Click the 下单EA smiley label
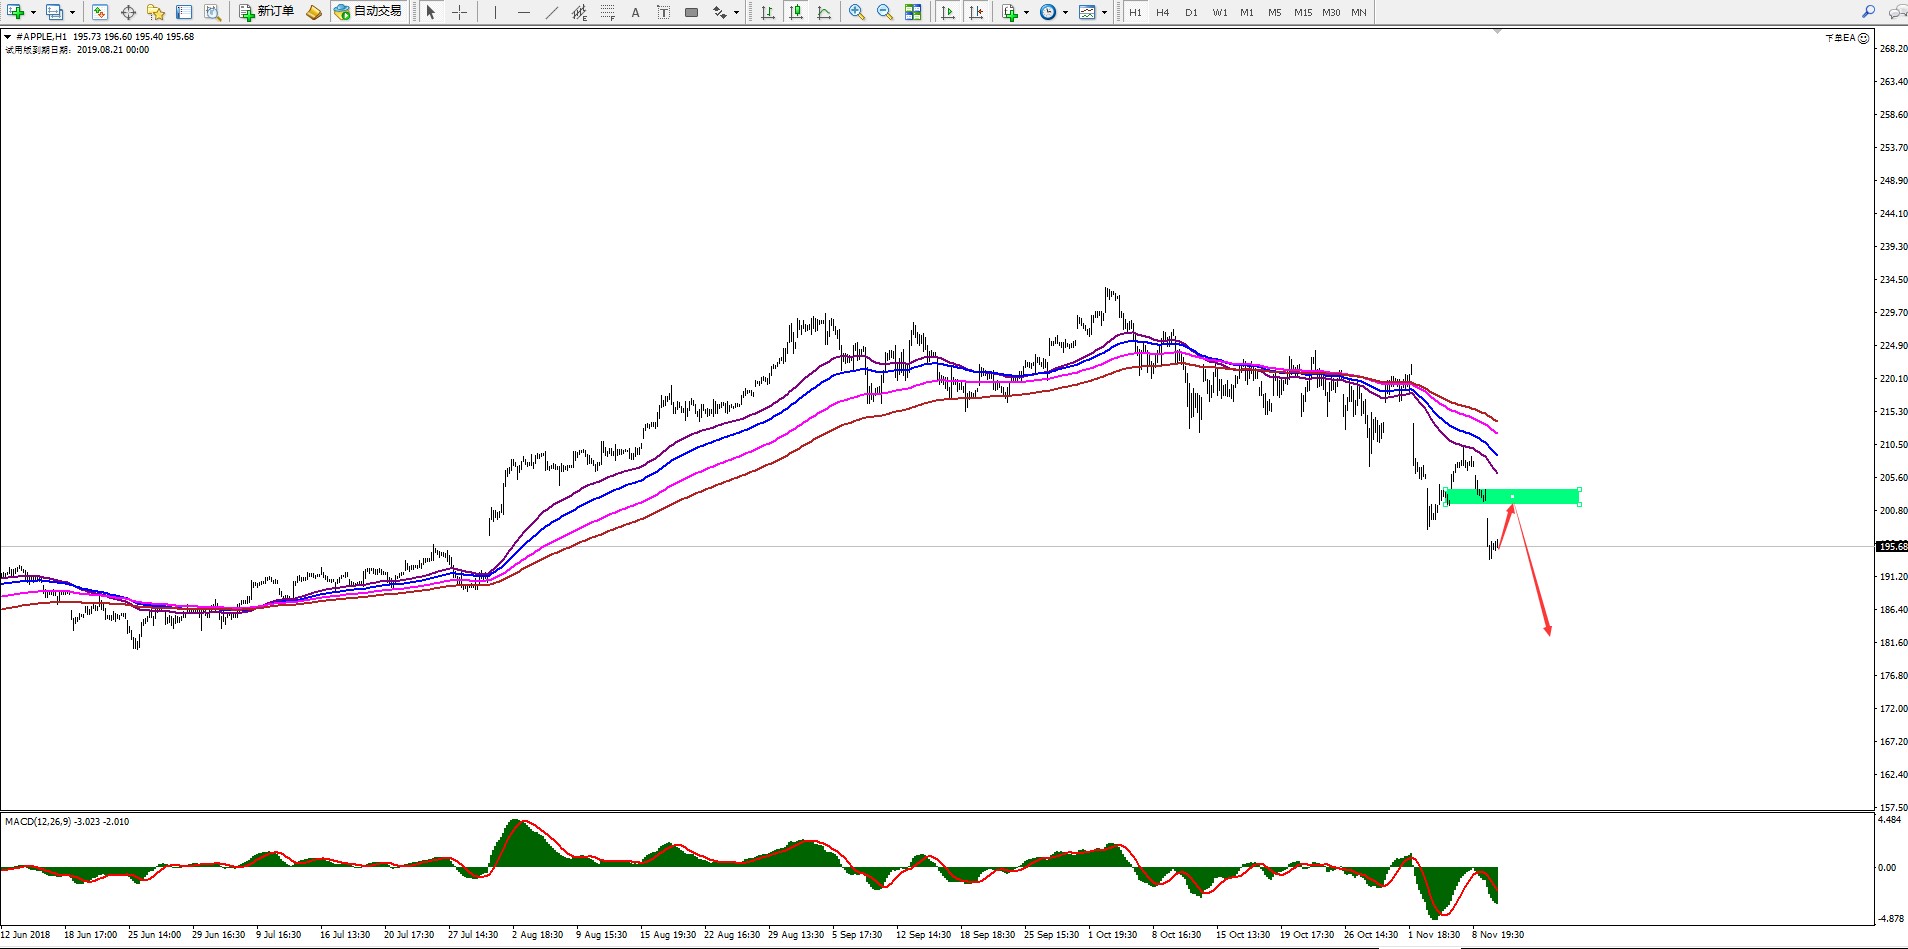 click(x=1847, y=38)
